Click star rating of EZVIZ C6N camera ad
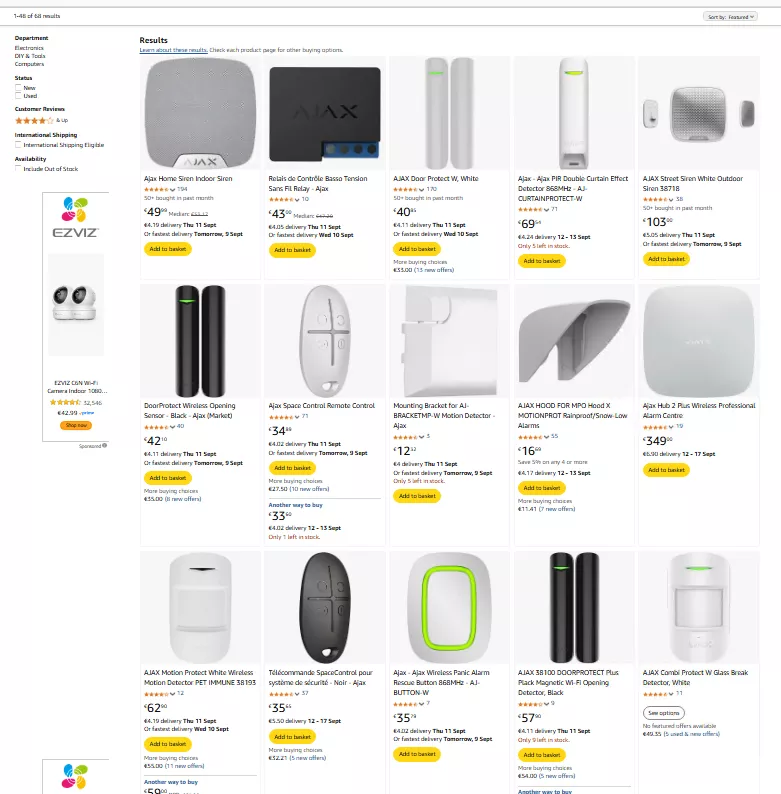Image resolution: width=781 pixels, height=794 pixels. pyautogui.click(x=65, y=402)
